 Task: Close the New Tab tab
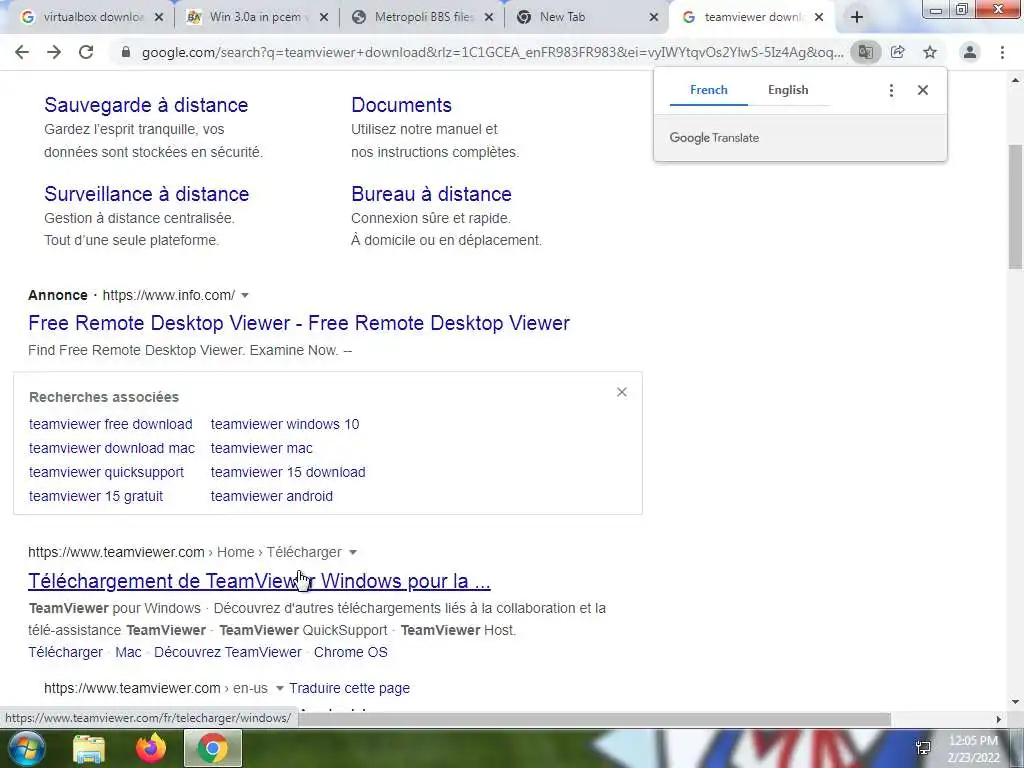(654, 18)
